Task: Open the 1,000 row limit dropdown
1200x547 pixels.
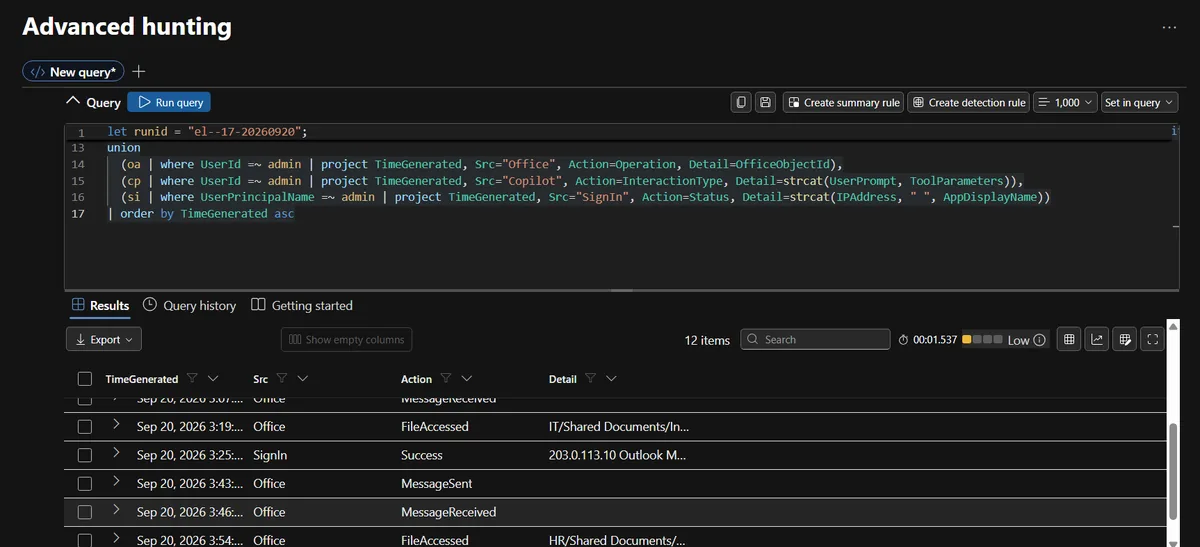Action: tap(1064, 102)
